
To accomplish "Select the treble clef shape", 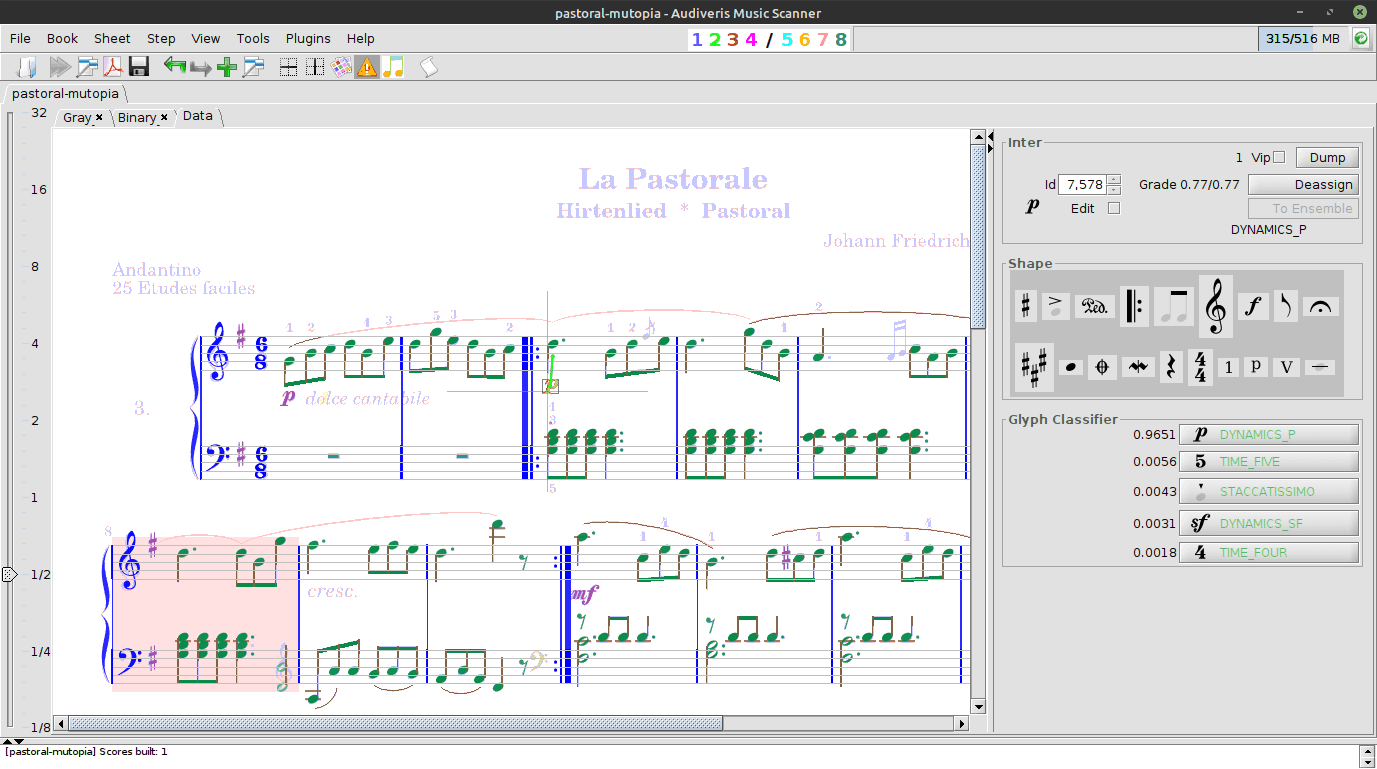I will (1216, 306).
